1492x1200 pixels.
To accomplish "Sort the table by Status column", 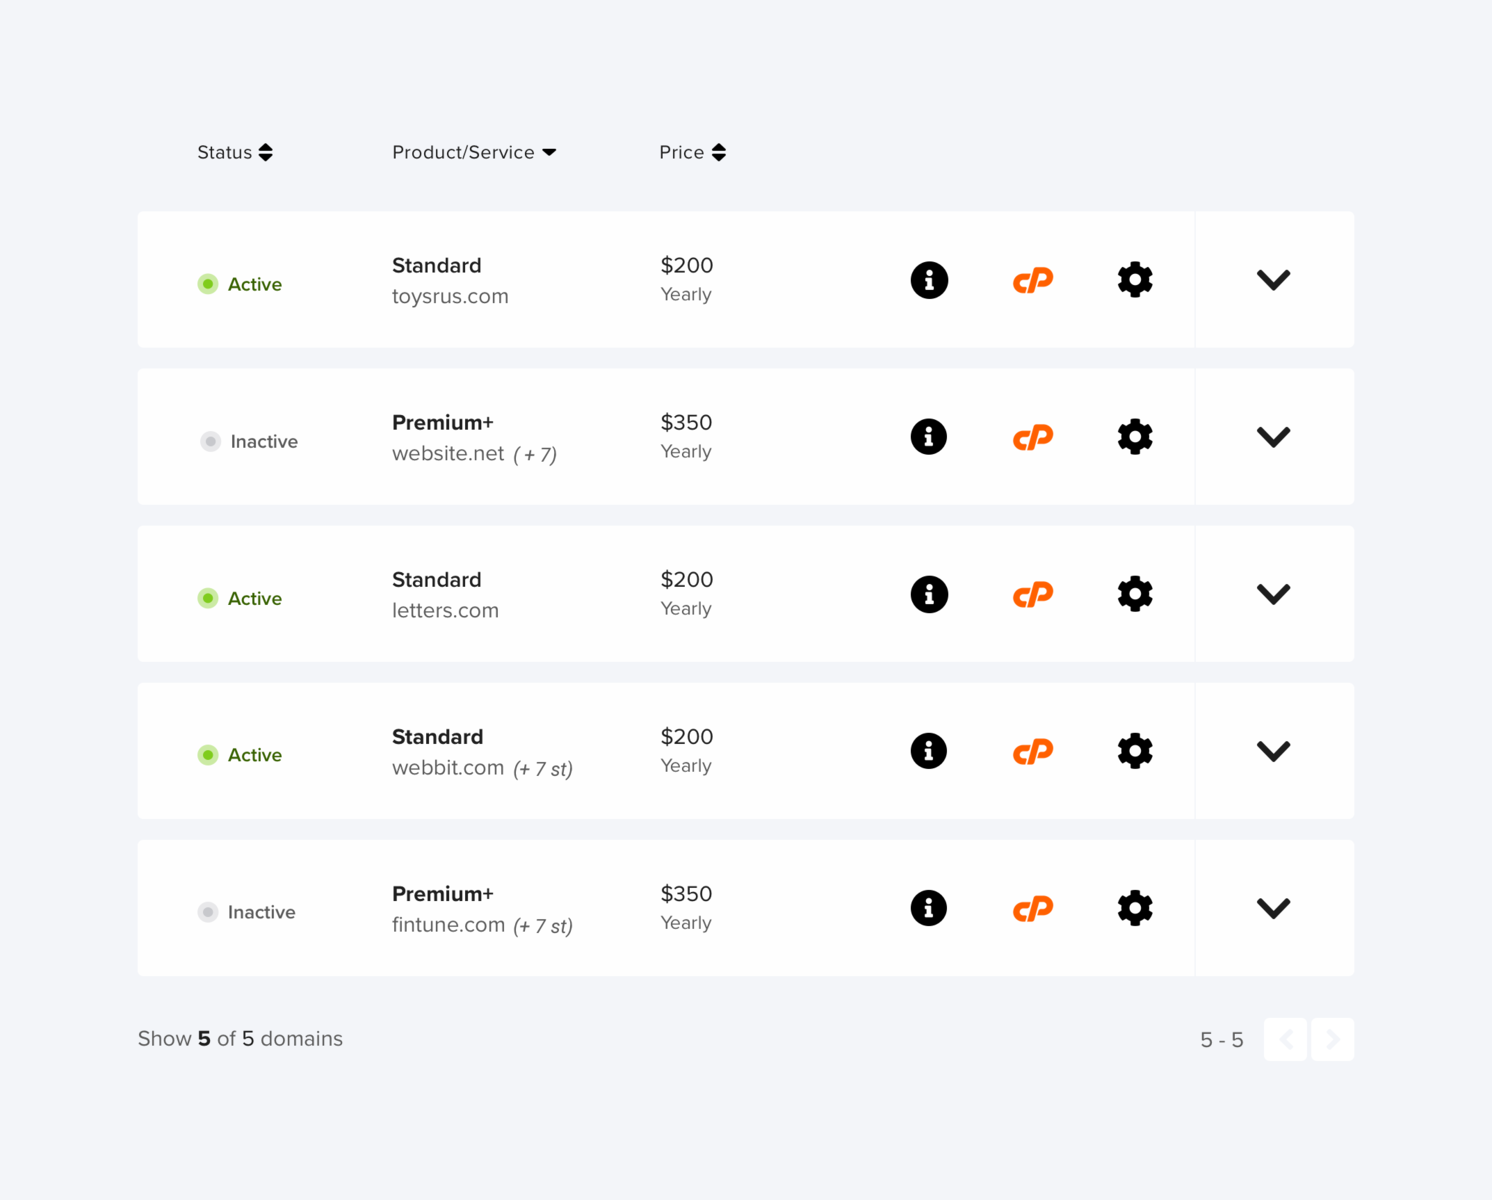I will pos(265,152).
